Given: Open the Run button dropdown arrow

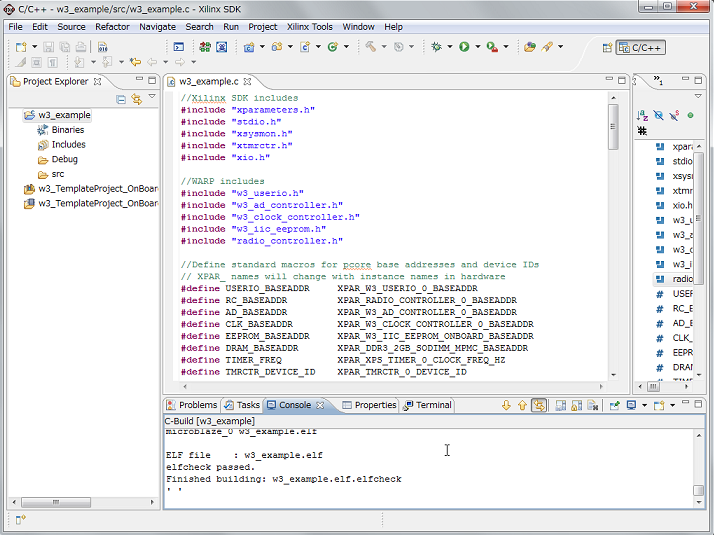Looking at the screenshot, I should [477, 47].
